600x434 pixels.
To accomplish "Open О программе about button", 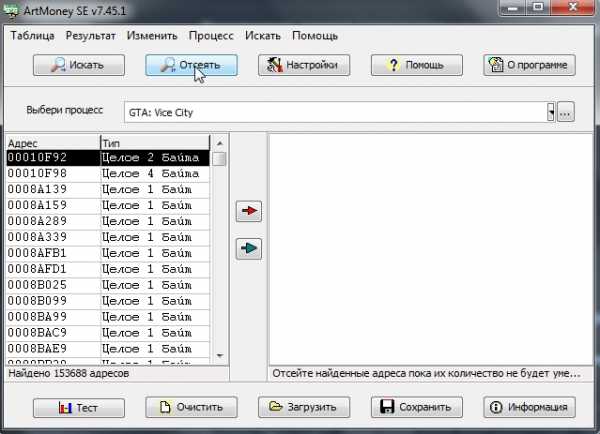I will [x=529, y=65].
